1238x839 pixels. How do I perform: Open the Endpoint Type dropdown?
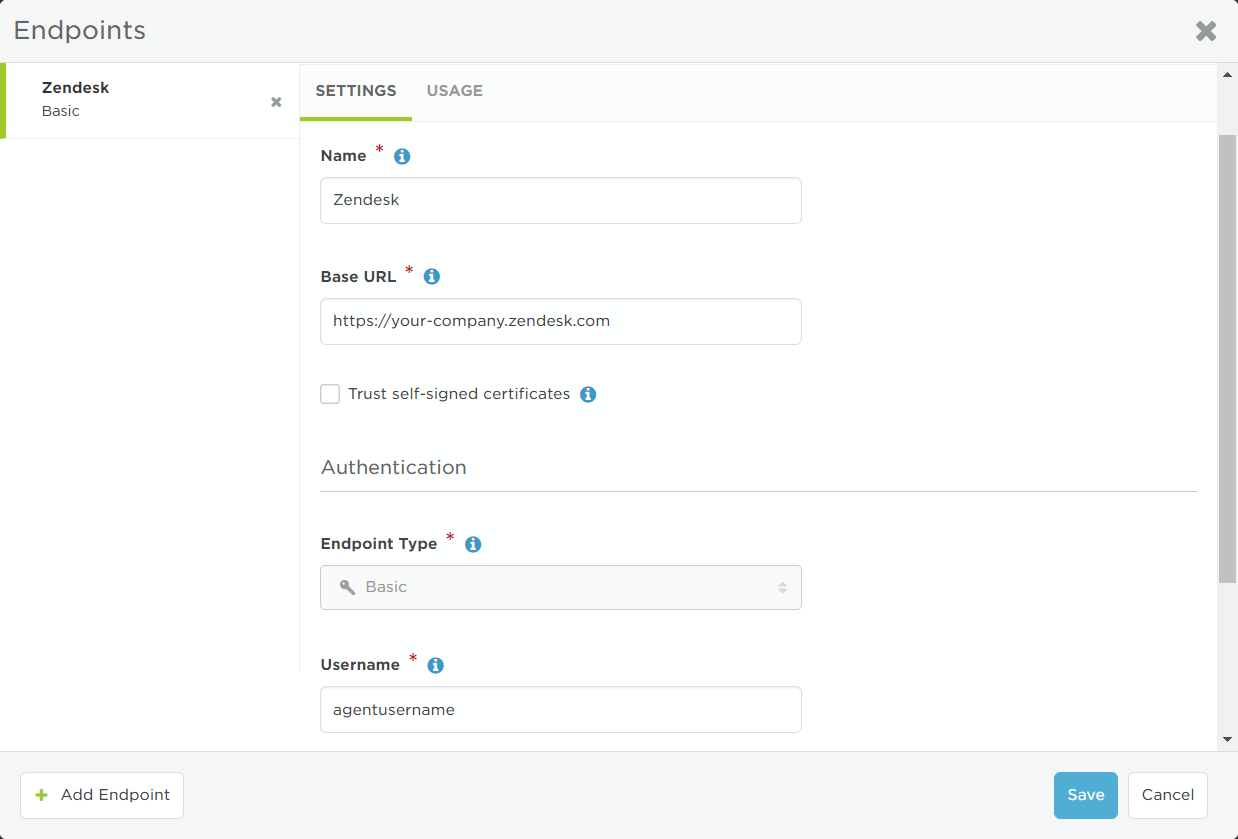pyautogui.click(x=560, y=587)
